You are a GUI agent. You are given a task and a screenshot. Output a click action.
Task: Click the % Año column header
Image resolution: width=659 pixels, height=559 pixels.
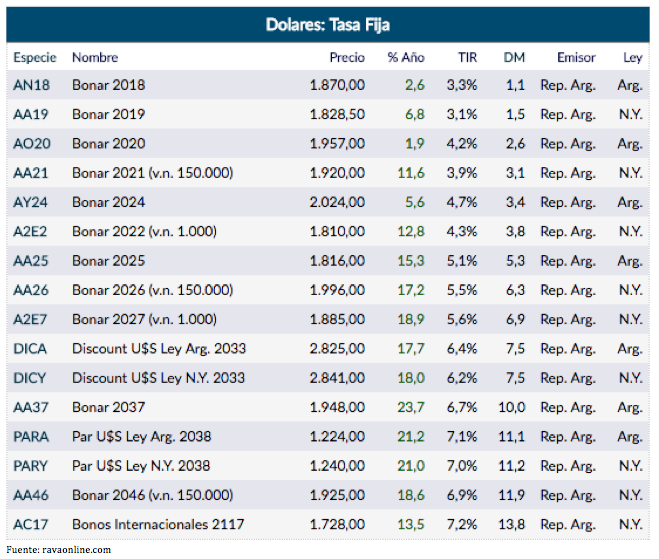[406, 58]
